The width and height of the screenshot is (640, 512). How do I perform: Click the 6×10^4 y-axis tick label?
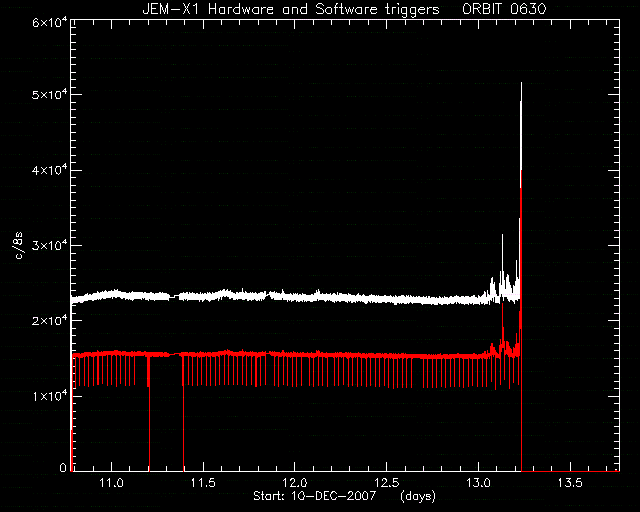(x=49, y=22)
